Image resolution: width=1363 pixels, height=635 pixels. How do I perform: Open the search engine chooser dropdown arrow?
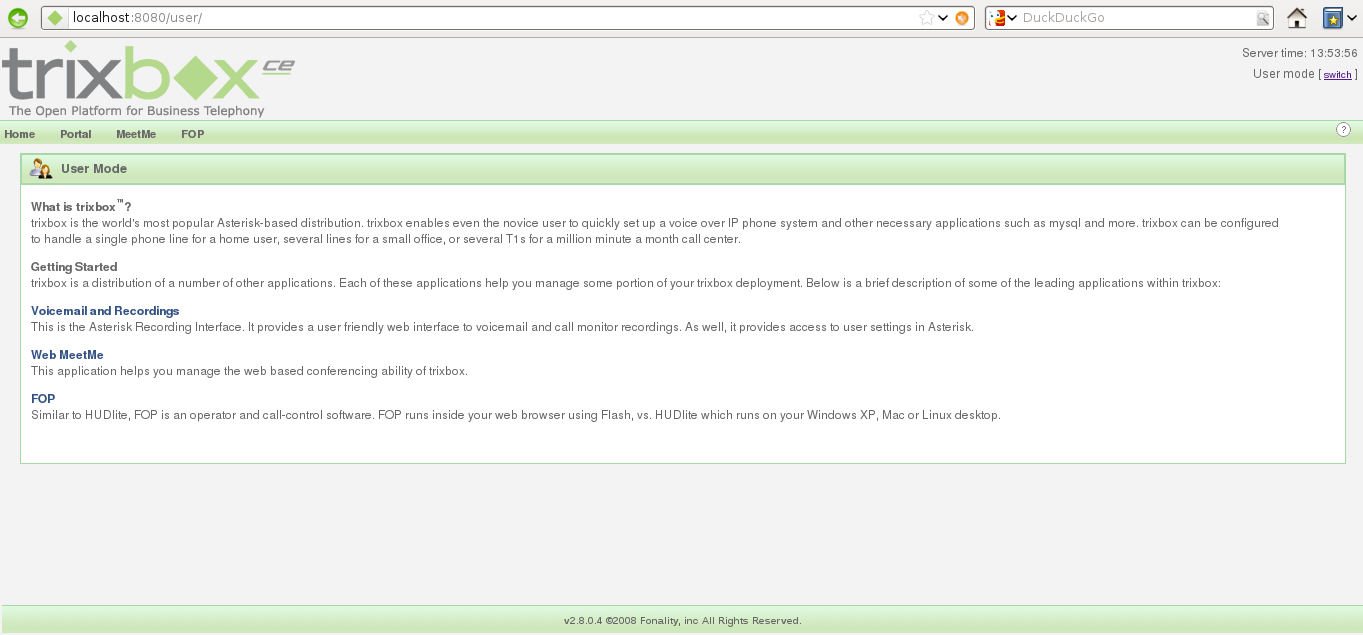click(1012, 18)
